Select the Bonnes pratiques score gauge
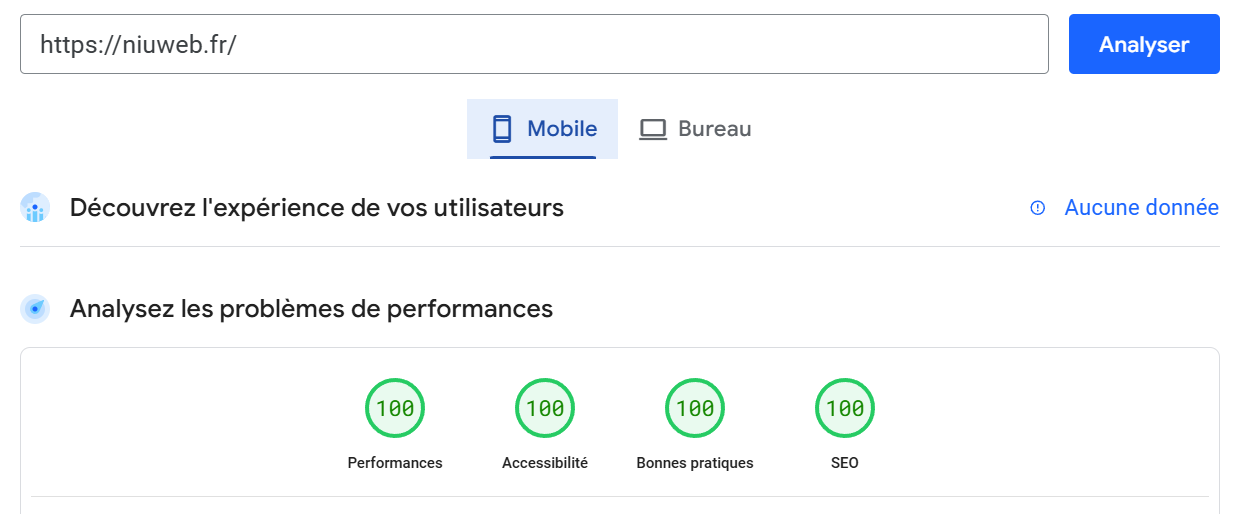Viewport: 1247px width, 514px height. click(x=695, y=408)
